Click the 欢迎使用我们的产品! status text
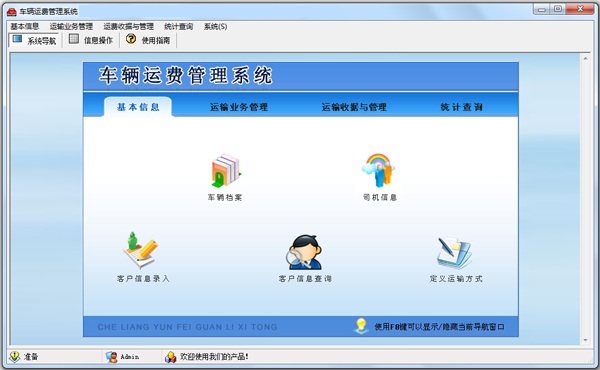Image resolution: width=600 pixels, height=370 pixels. [x=214, y=357]
